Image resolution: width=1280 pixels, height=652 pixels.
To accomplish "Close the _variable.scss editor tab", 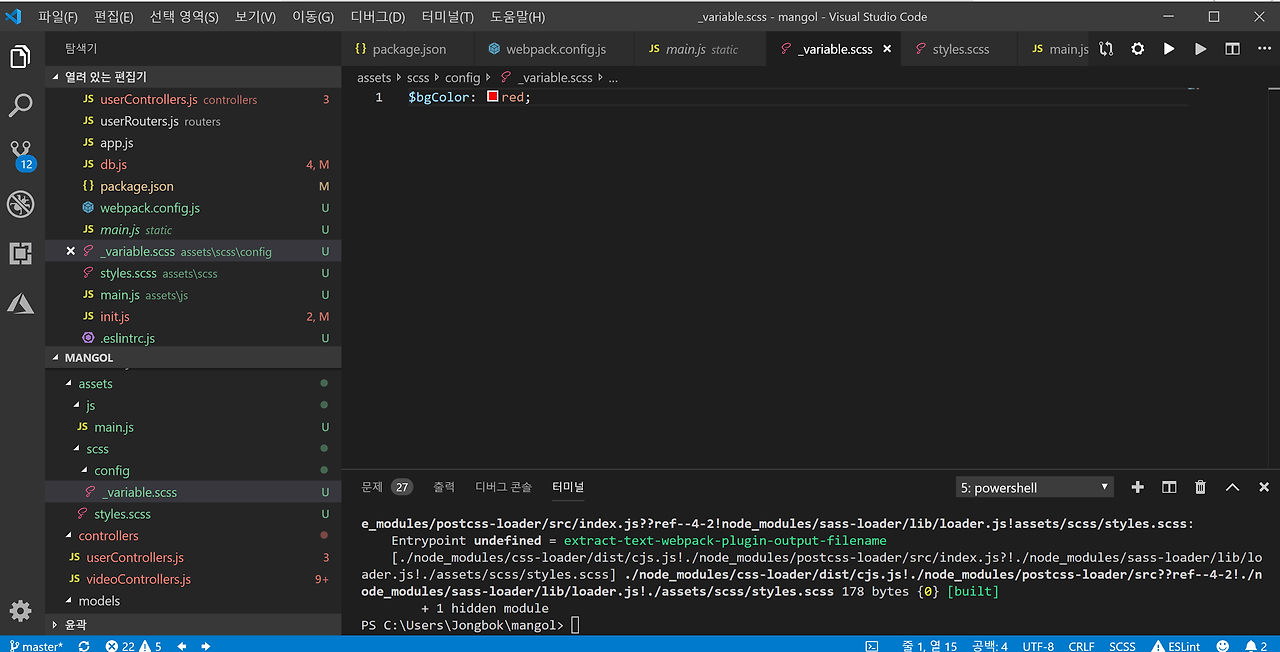I will [x=887, y=49].
